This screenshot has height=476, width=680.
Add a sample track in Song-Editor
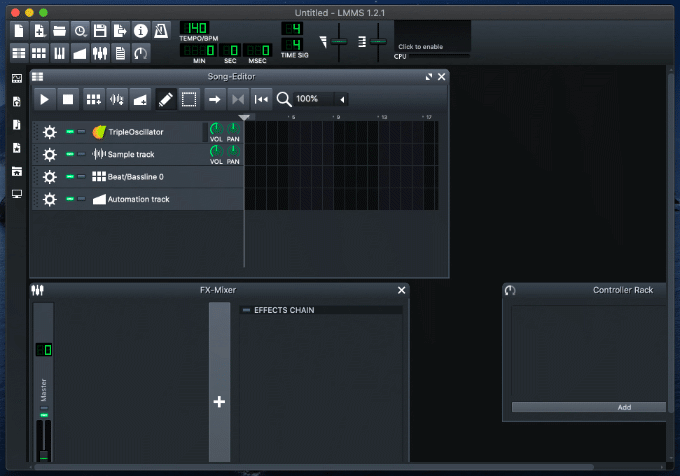[x=117, y=100]
